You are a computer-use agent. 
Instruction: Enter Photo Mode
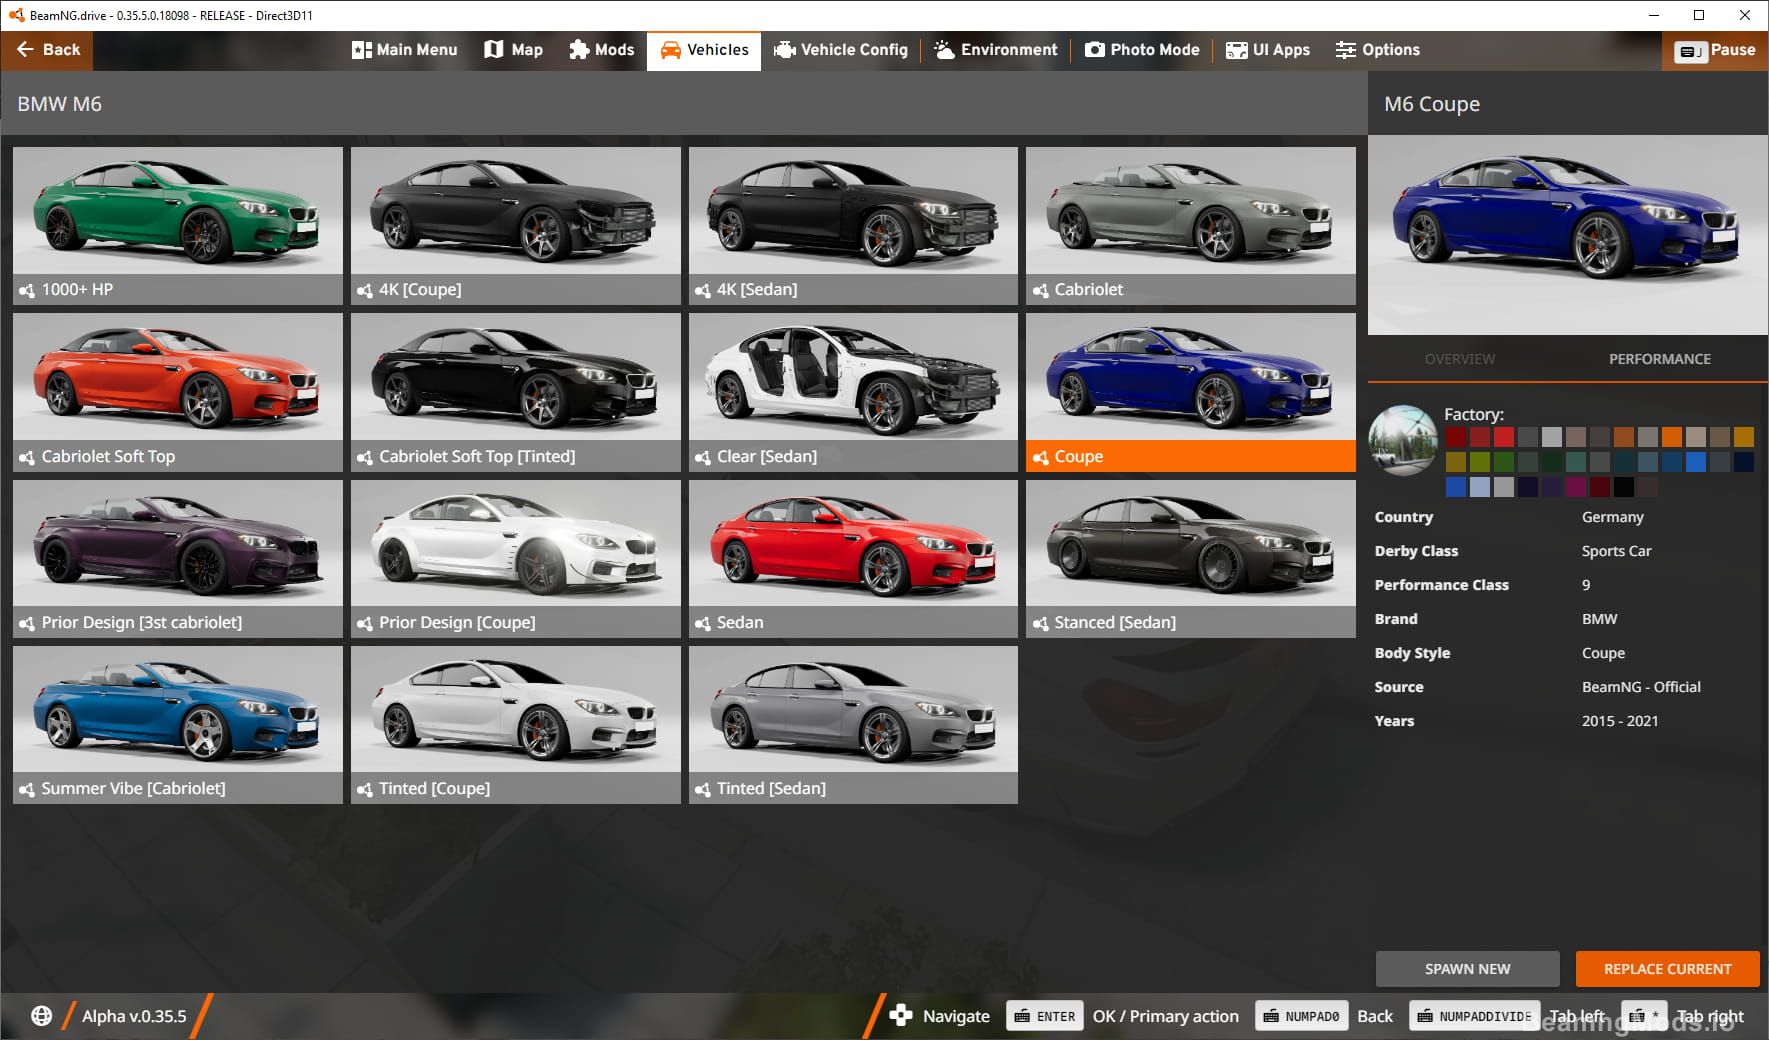point(1142,50)
